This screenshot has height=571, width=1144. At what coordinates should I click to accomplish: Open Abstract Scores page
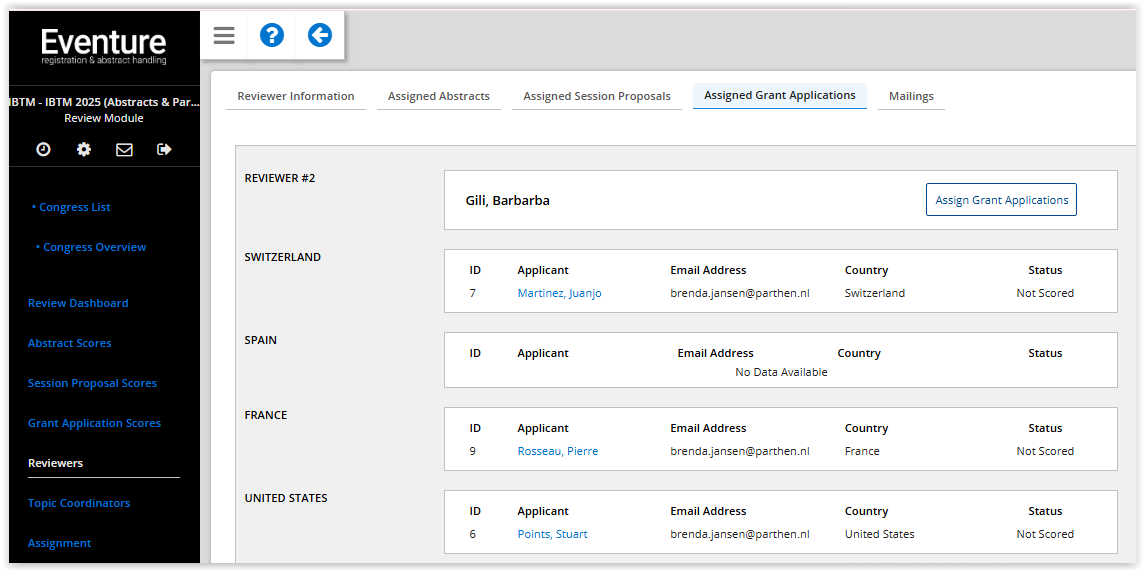click(x=69, y=343)
